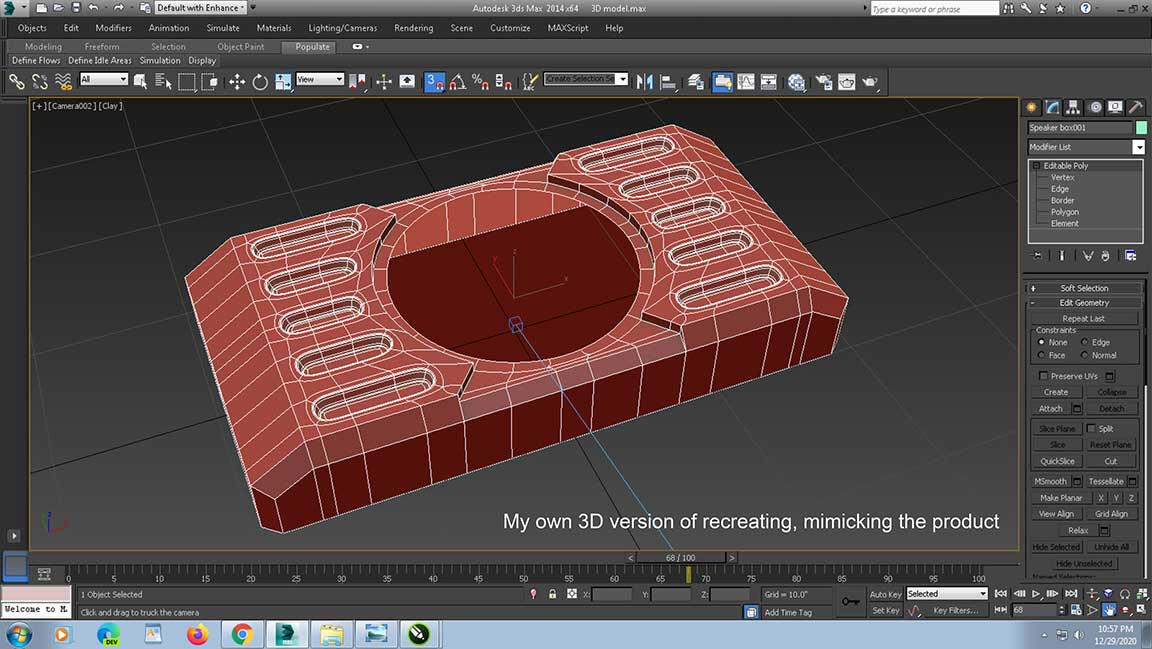1152x649 pixels.
Task: Open the Modify panel tab
Action: coord(1053,107)
